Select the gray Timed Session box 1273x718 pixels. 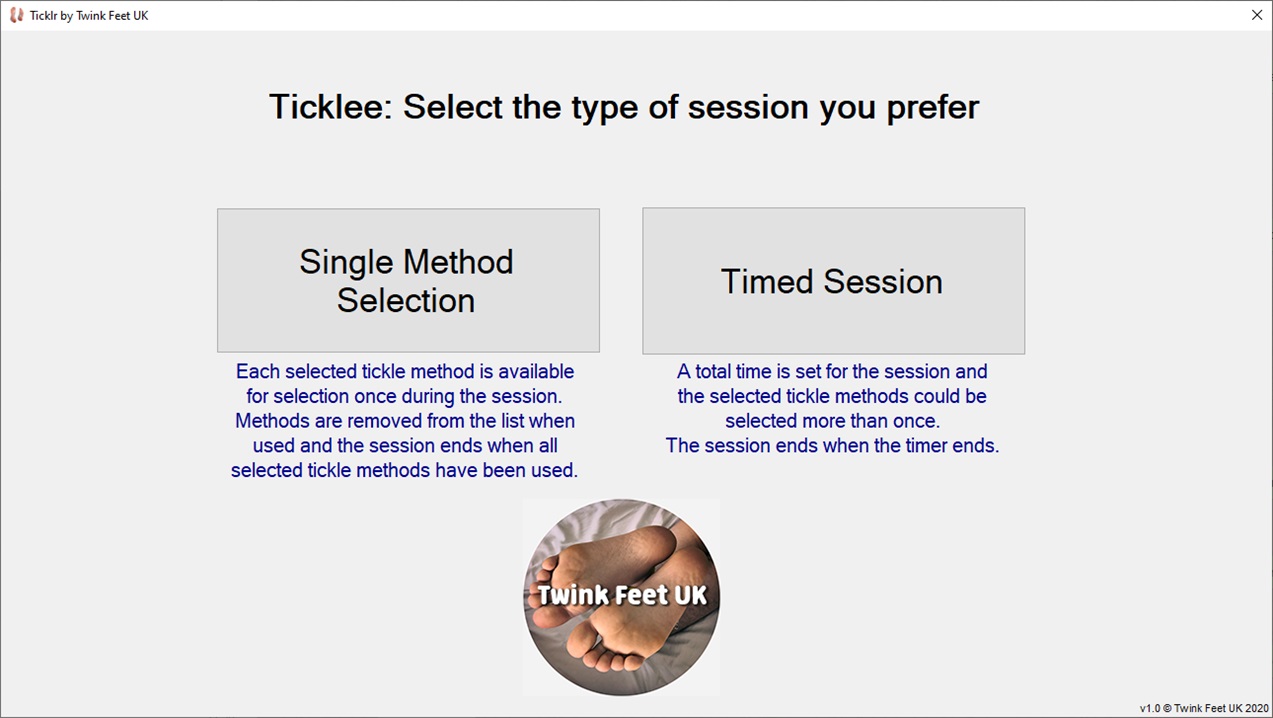click(x=832, y=281)
